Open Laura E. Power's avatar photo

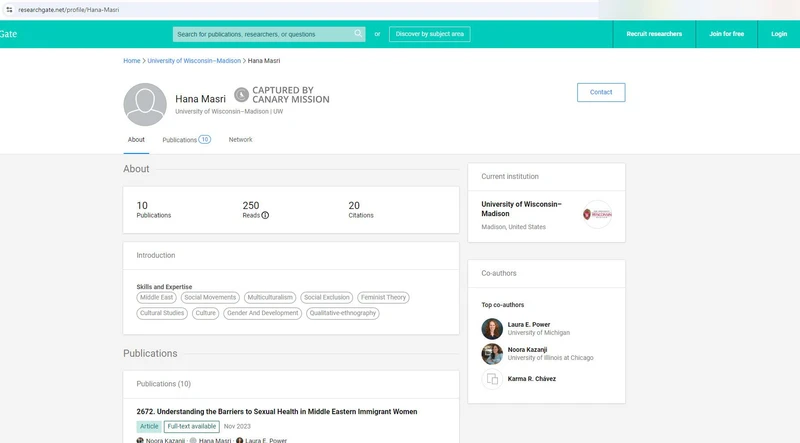[x=492, y=329]
